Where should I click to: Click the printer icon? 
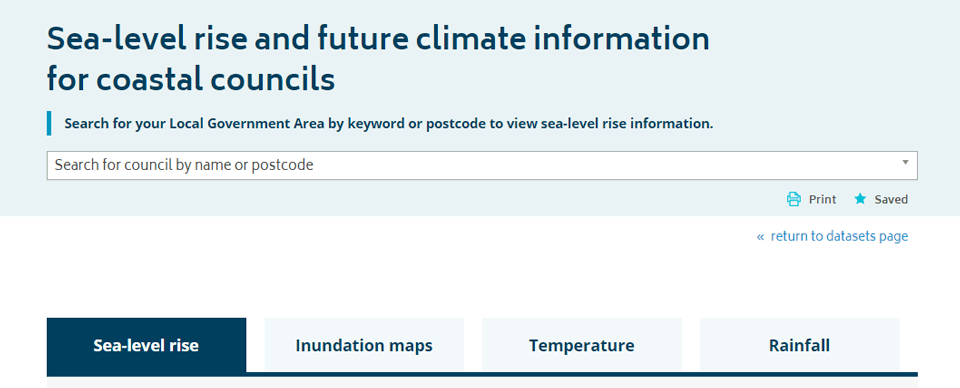pos(793,199)
